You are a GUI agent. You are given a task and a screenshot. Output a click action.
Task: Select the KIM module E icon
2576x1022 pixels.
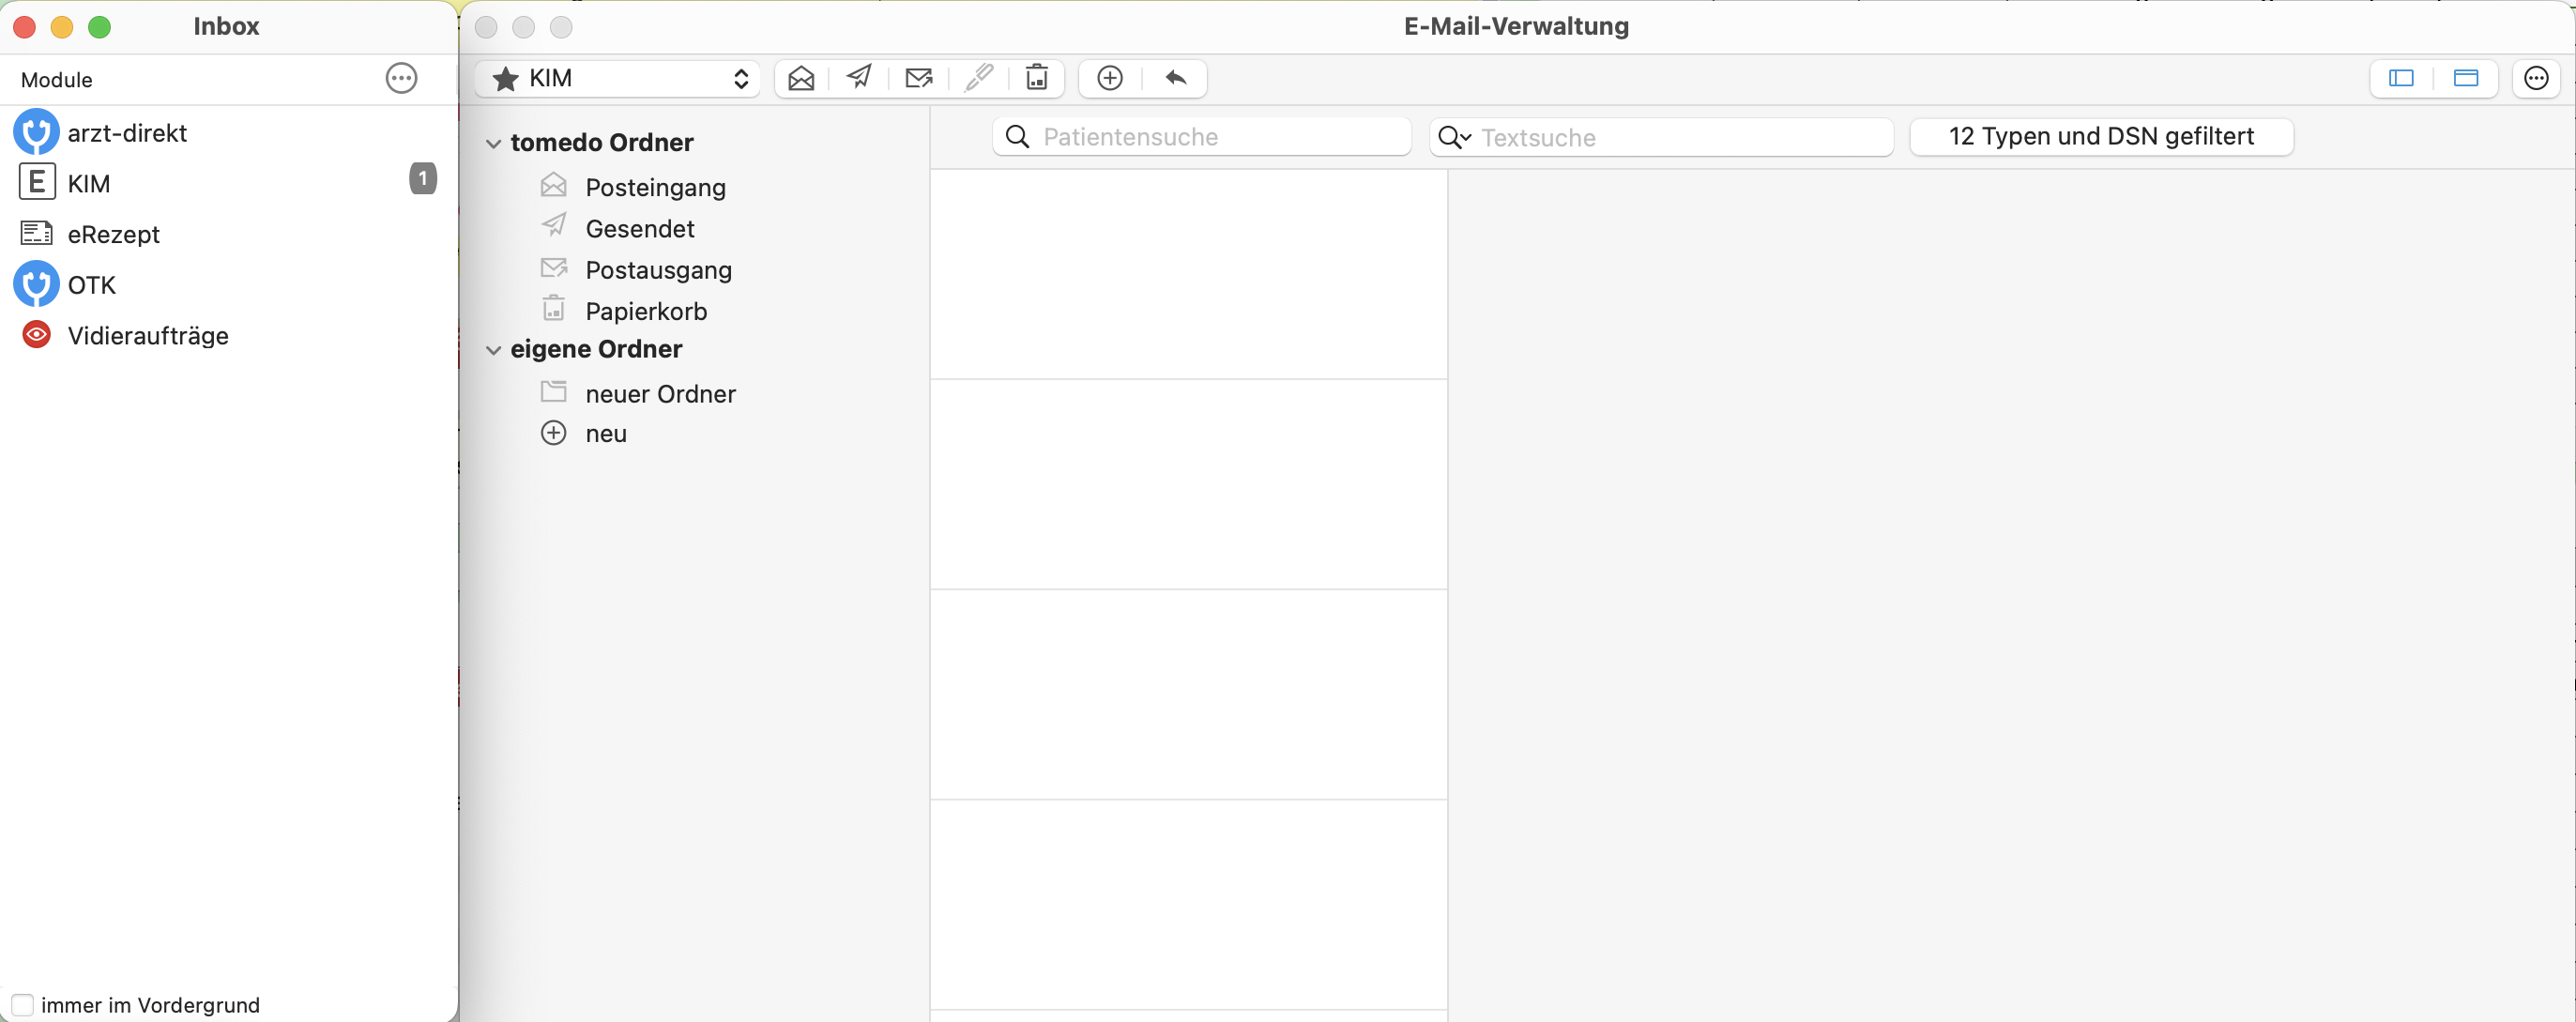pos(37,182)
